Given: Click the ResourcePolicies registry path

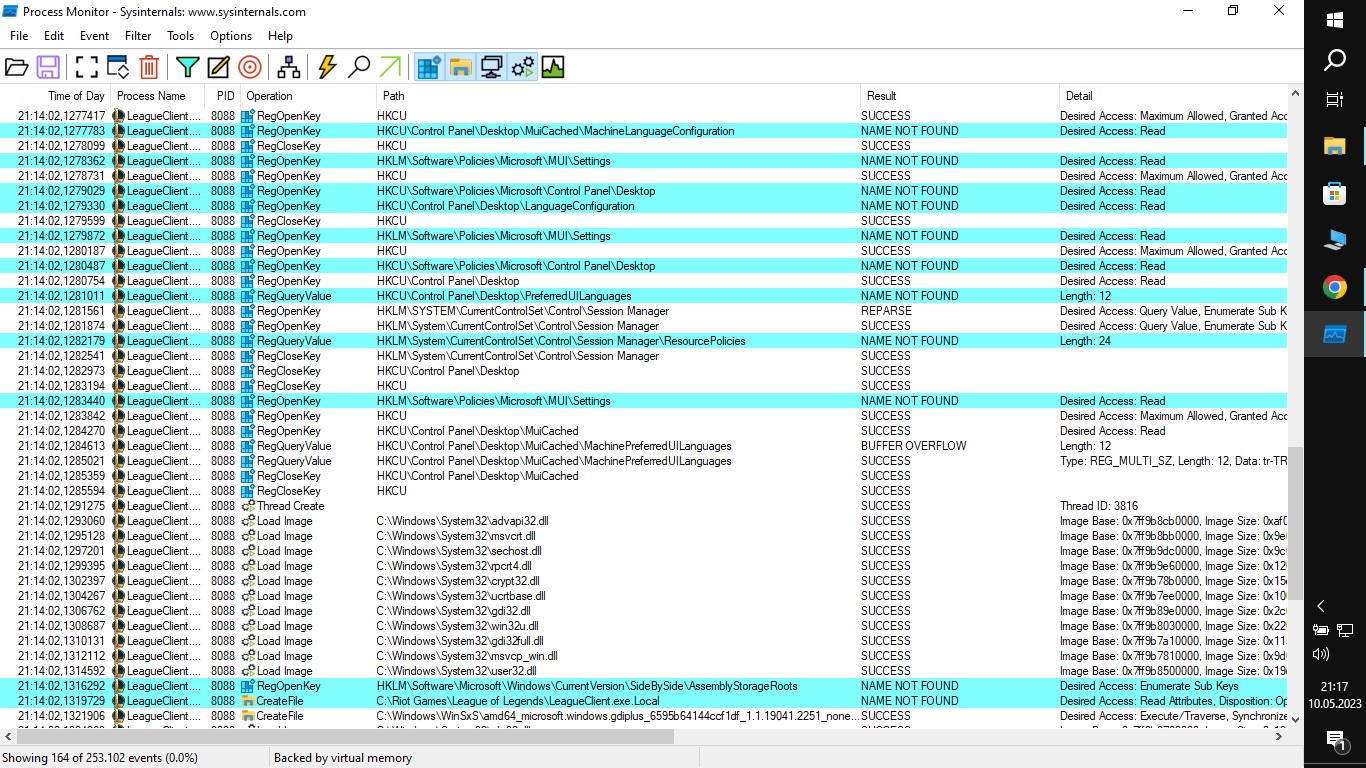Looking at the screenshot, I should coord(561,341).
